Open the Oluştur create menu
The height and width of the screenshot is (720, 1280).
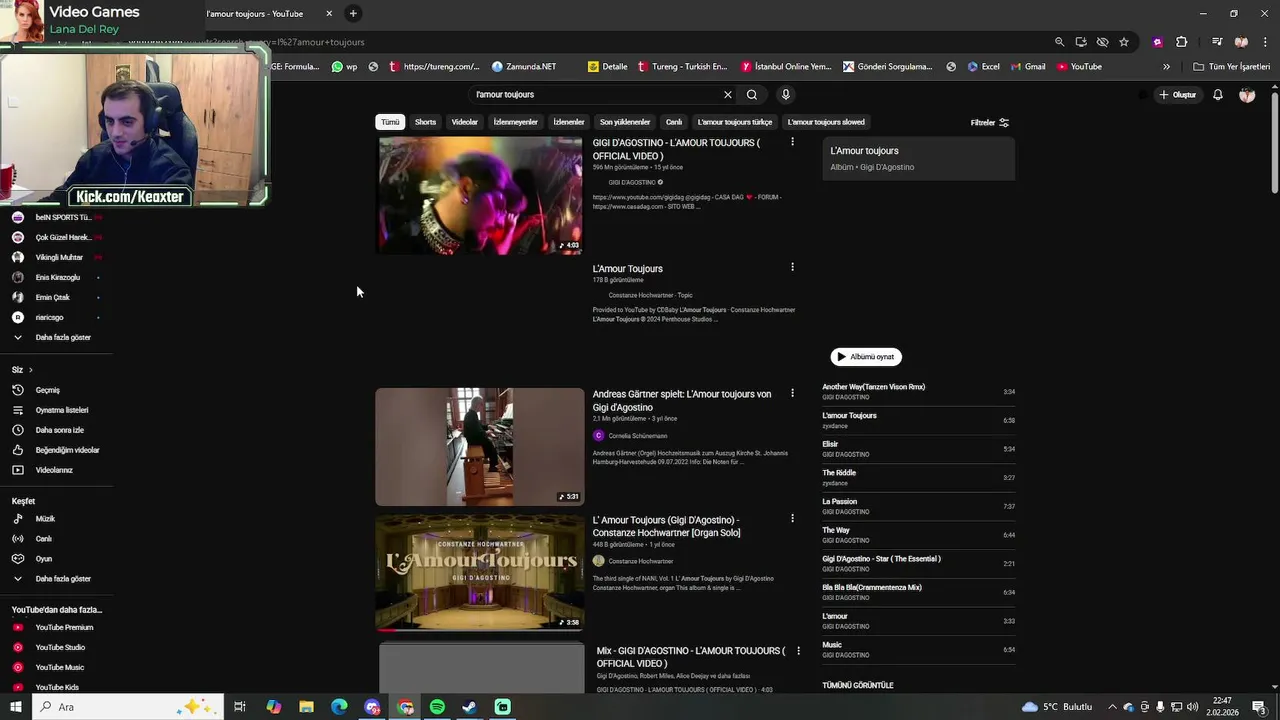[x=1177, y=95]
